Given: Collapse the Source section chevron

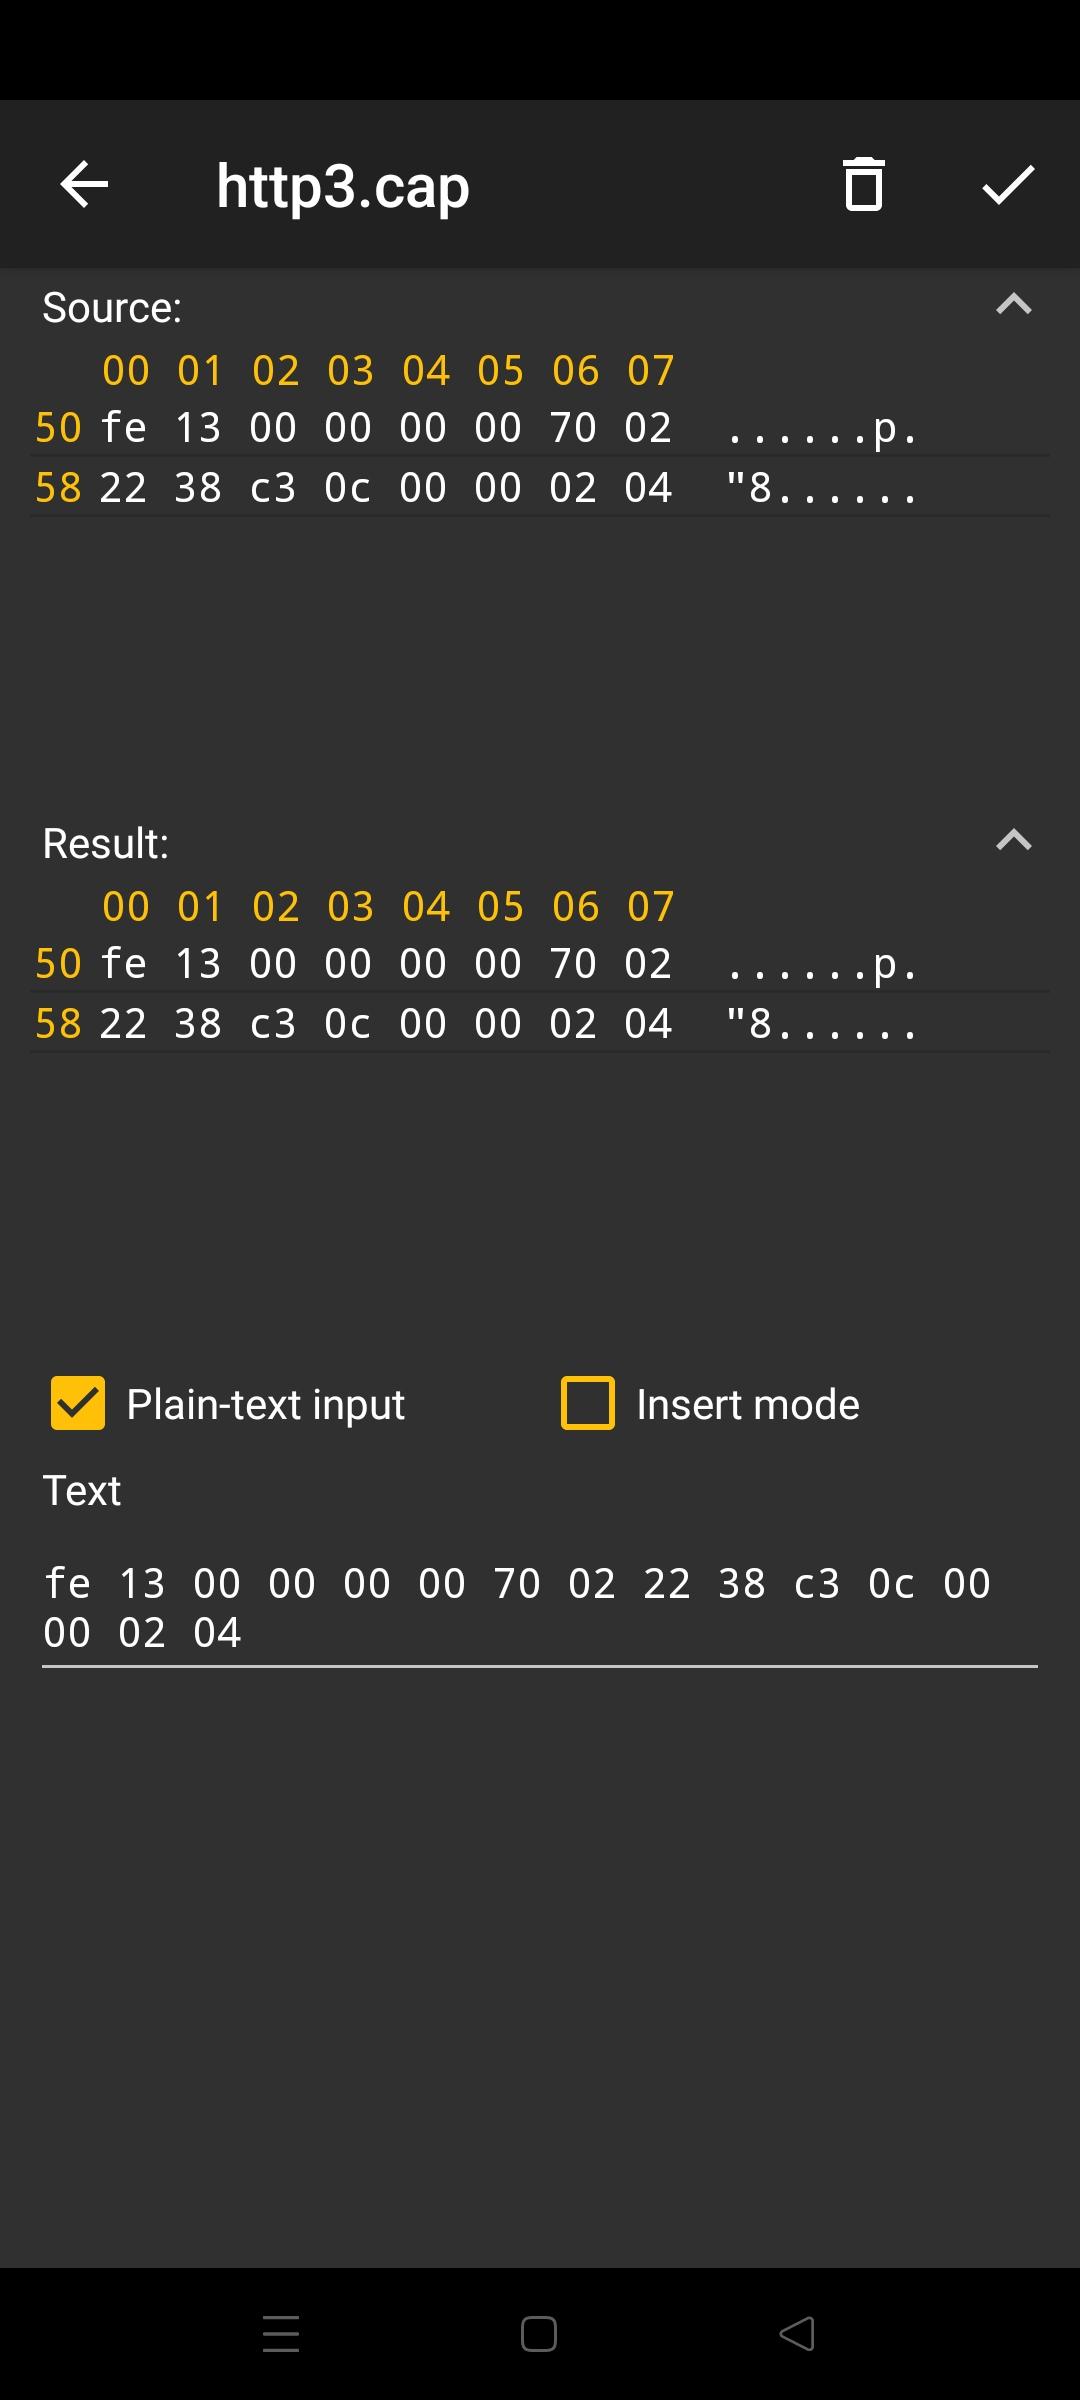Looking at the screenshot, I should (x=1014, y=304).
